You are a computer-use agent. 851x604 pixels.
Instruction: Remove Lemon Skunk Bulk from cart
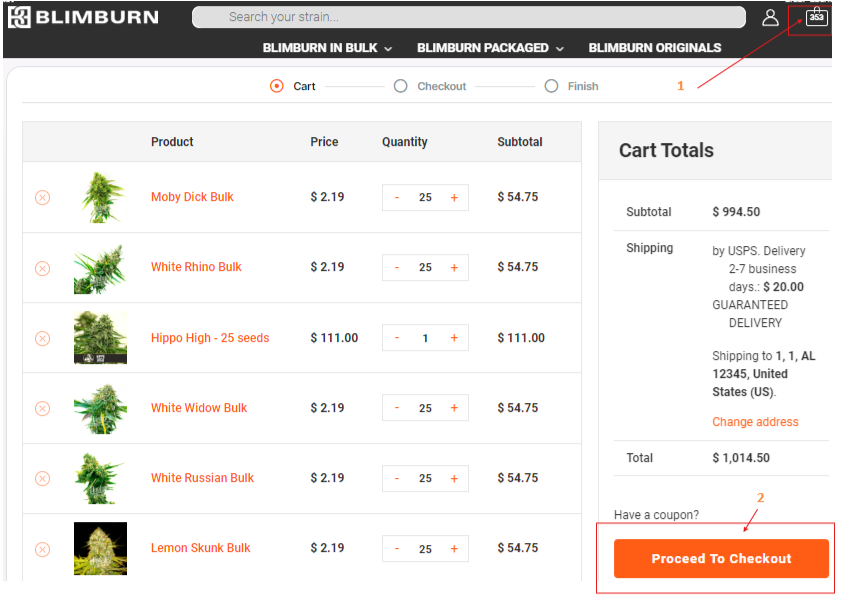click(x=42, y=549)
